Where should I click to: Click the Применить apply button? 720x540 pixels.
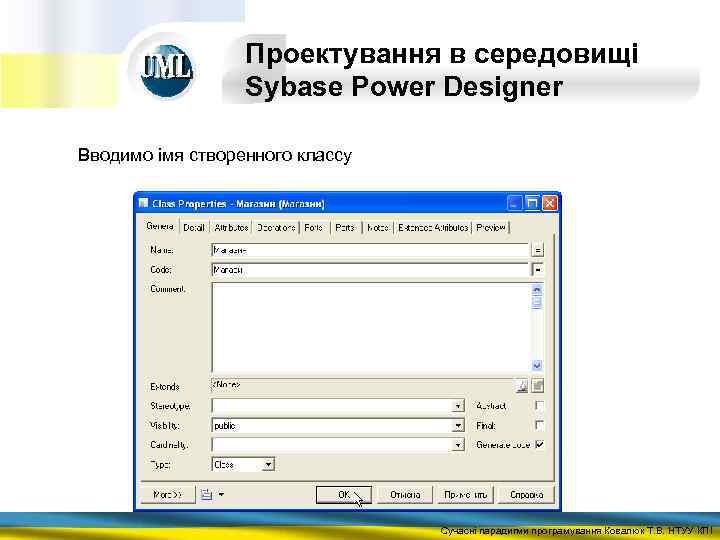(x=465, y=495)
